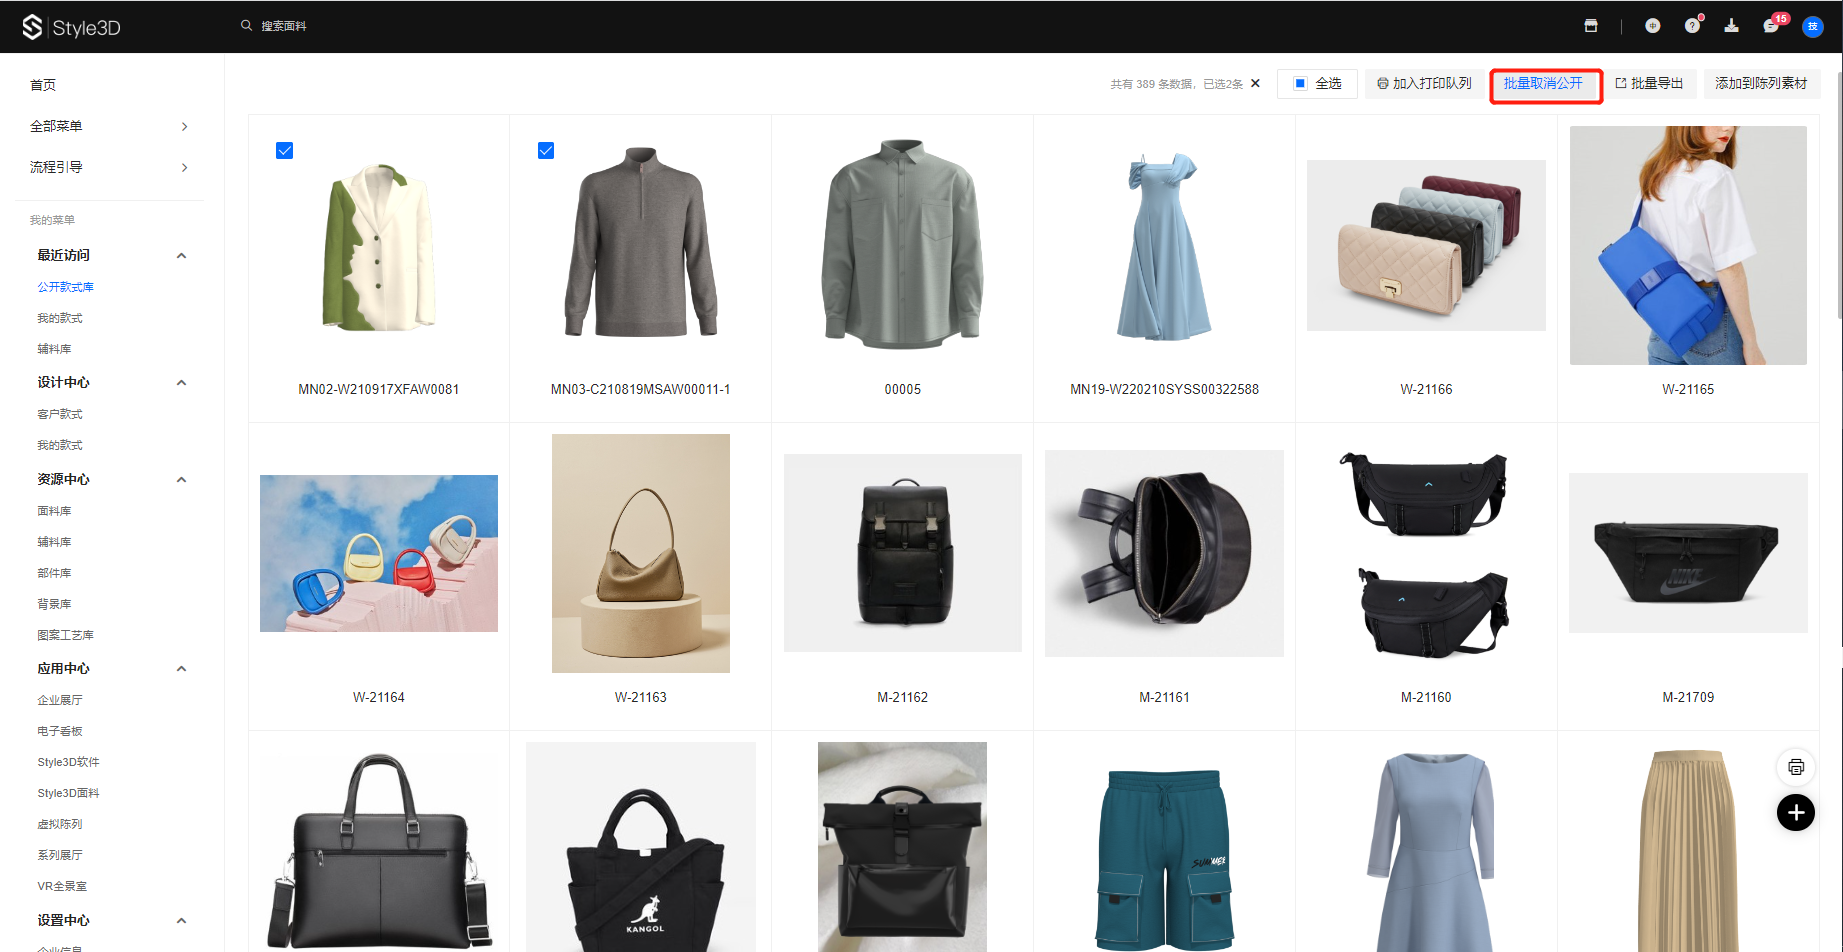Click the black floating plus button
The image size is (1843, 952).
[x=1796, y=812]
